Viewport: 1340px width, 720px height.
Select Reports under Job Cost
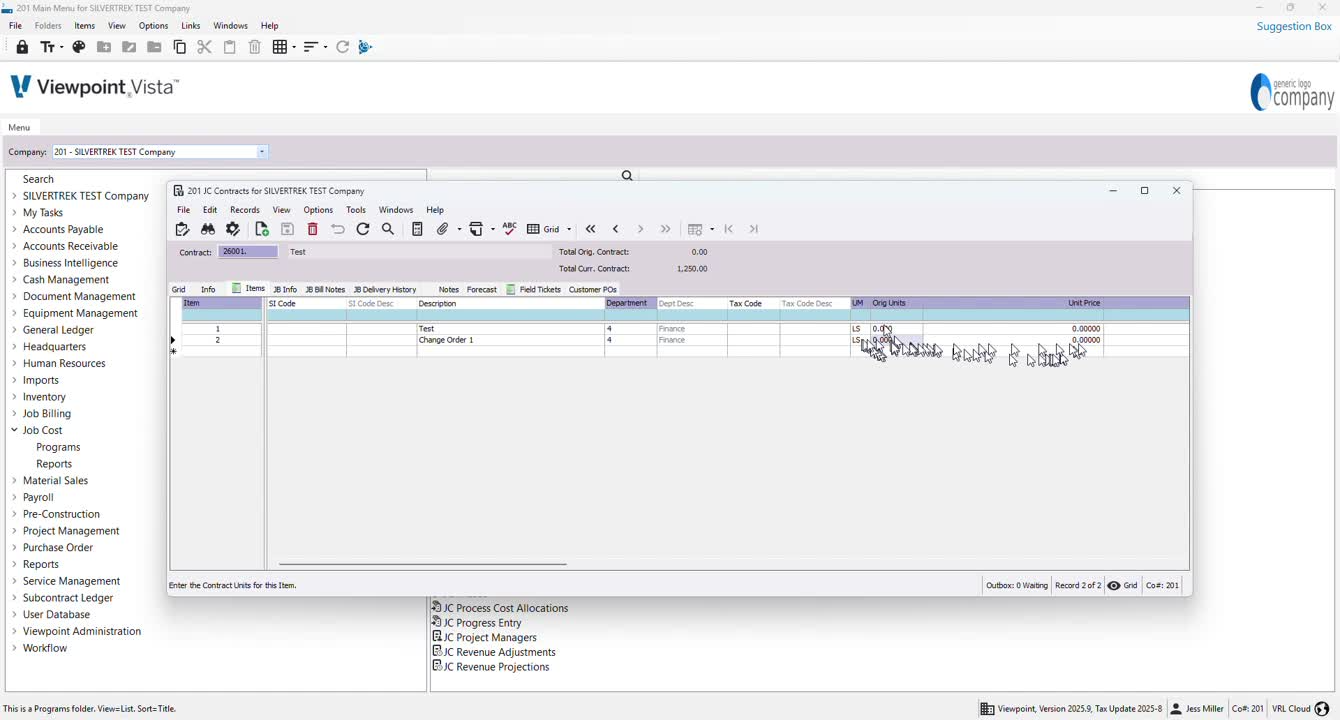coord(54,464)
